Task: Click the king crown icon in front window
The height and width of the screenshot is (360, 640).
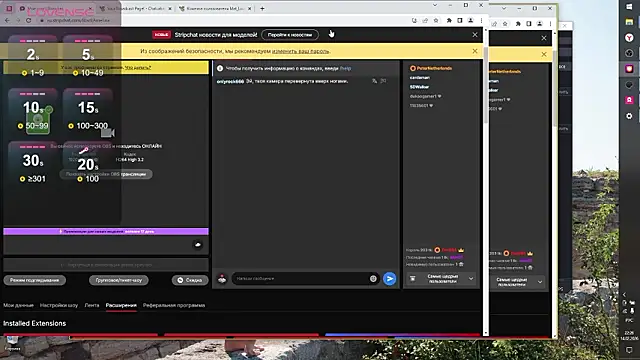Action: (461, 250)
